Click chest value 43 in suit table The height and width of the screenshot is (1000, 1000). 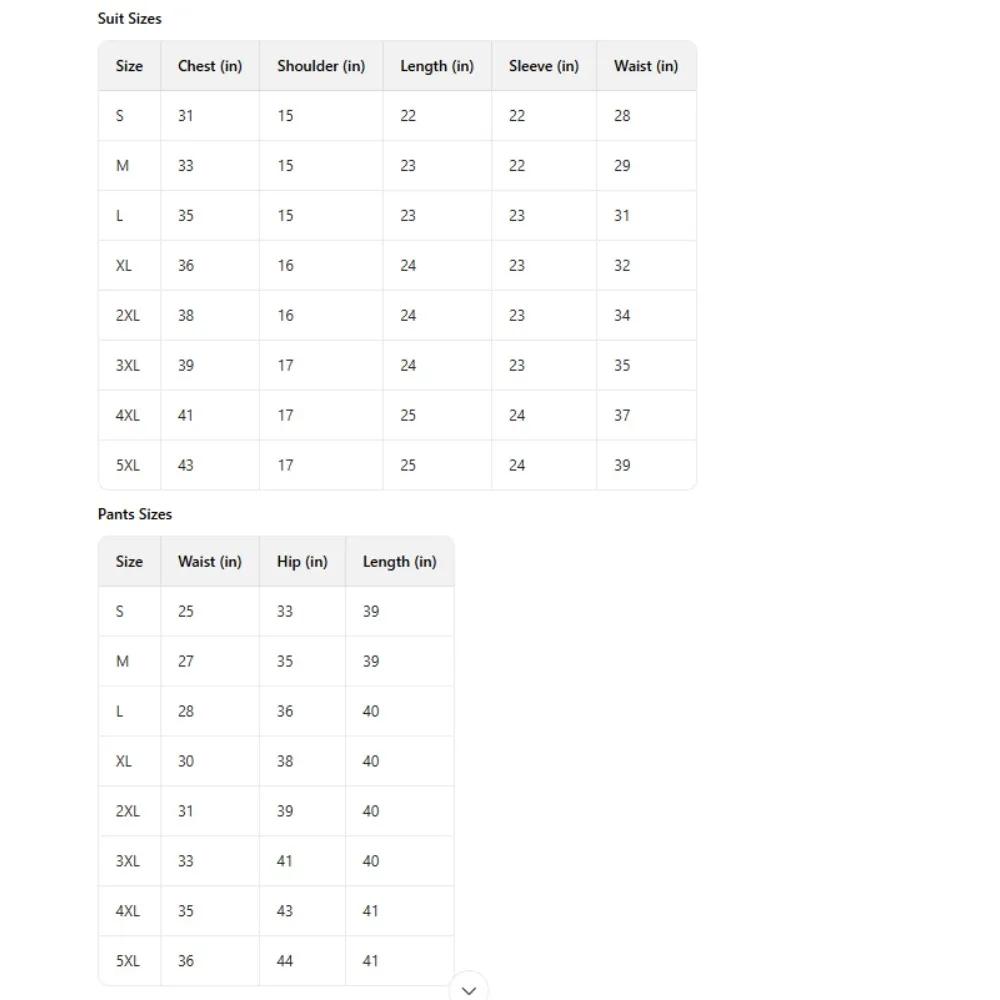pos(186,465)
